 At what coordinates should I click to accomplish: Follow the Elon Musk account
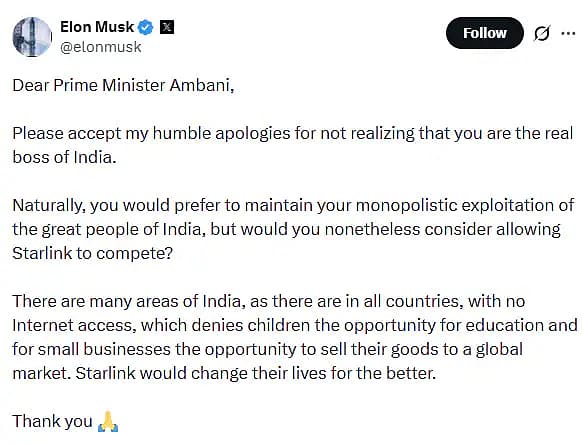[484, 33]
